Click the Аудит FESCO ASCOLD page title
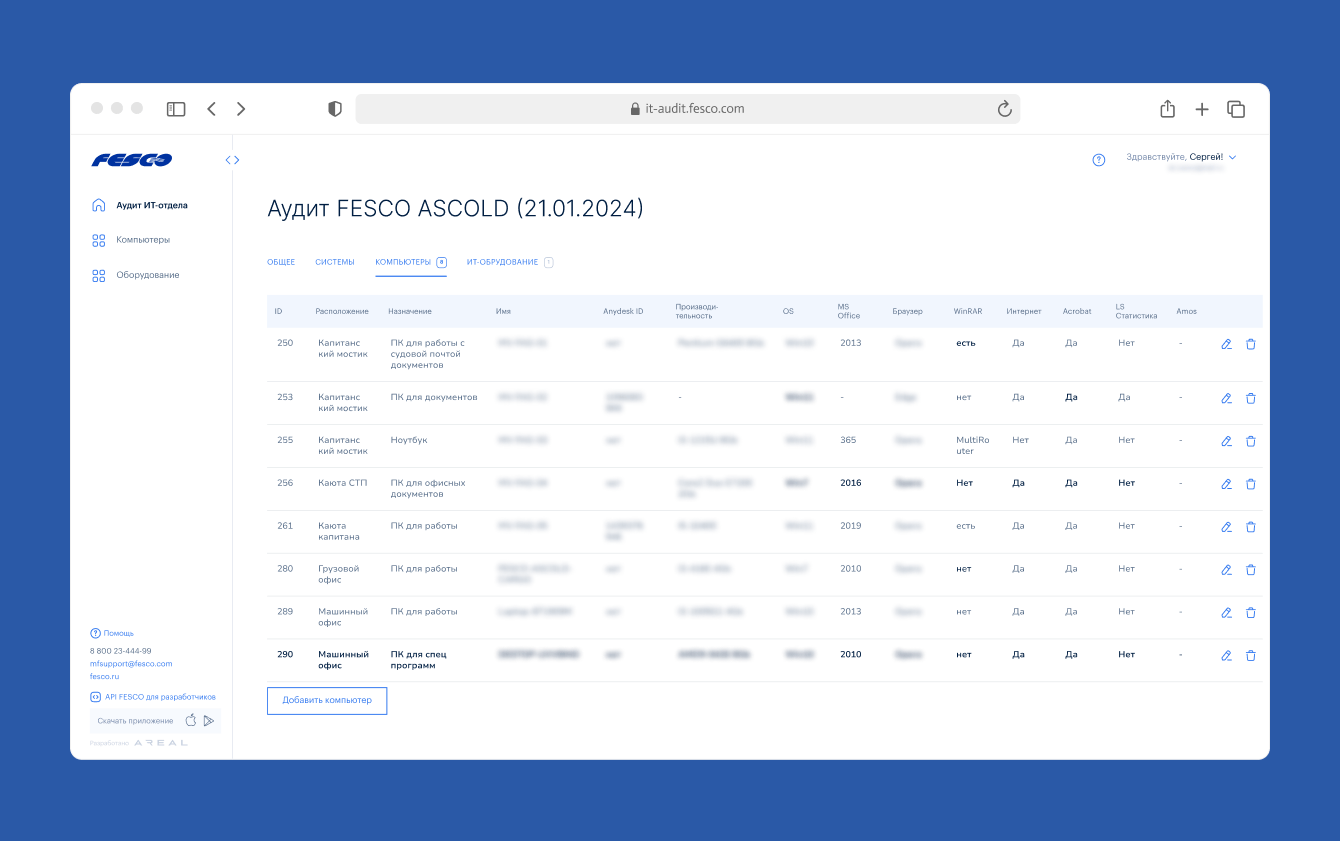This screenshot has height=841, width=1340. (455, 208)
